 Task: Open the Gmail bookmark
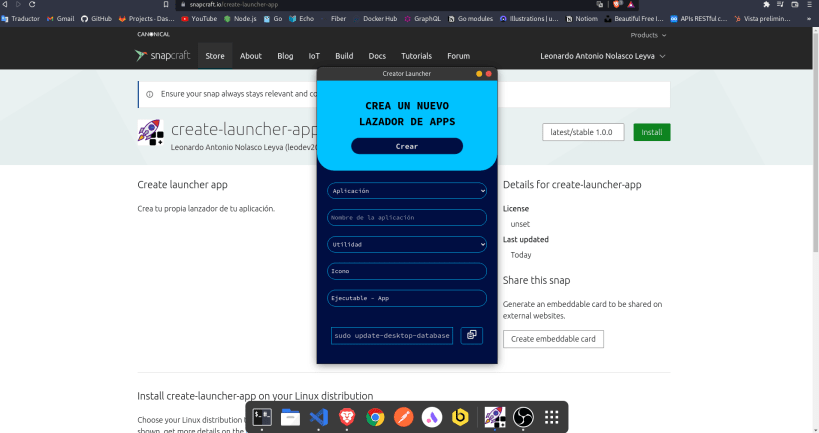click(x=60, y=18)
